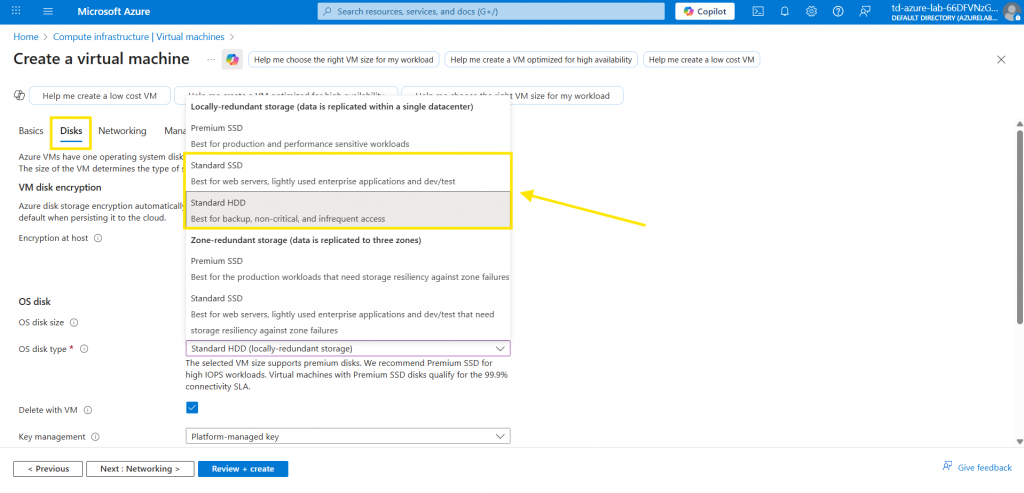
Task: Select zone-redundant Standard SSD option
Action: pos(348,314)
